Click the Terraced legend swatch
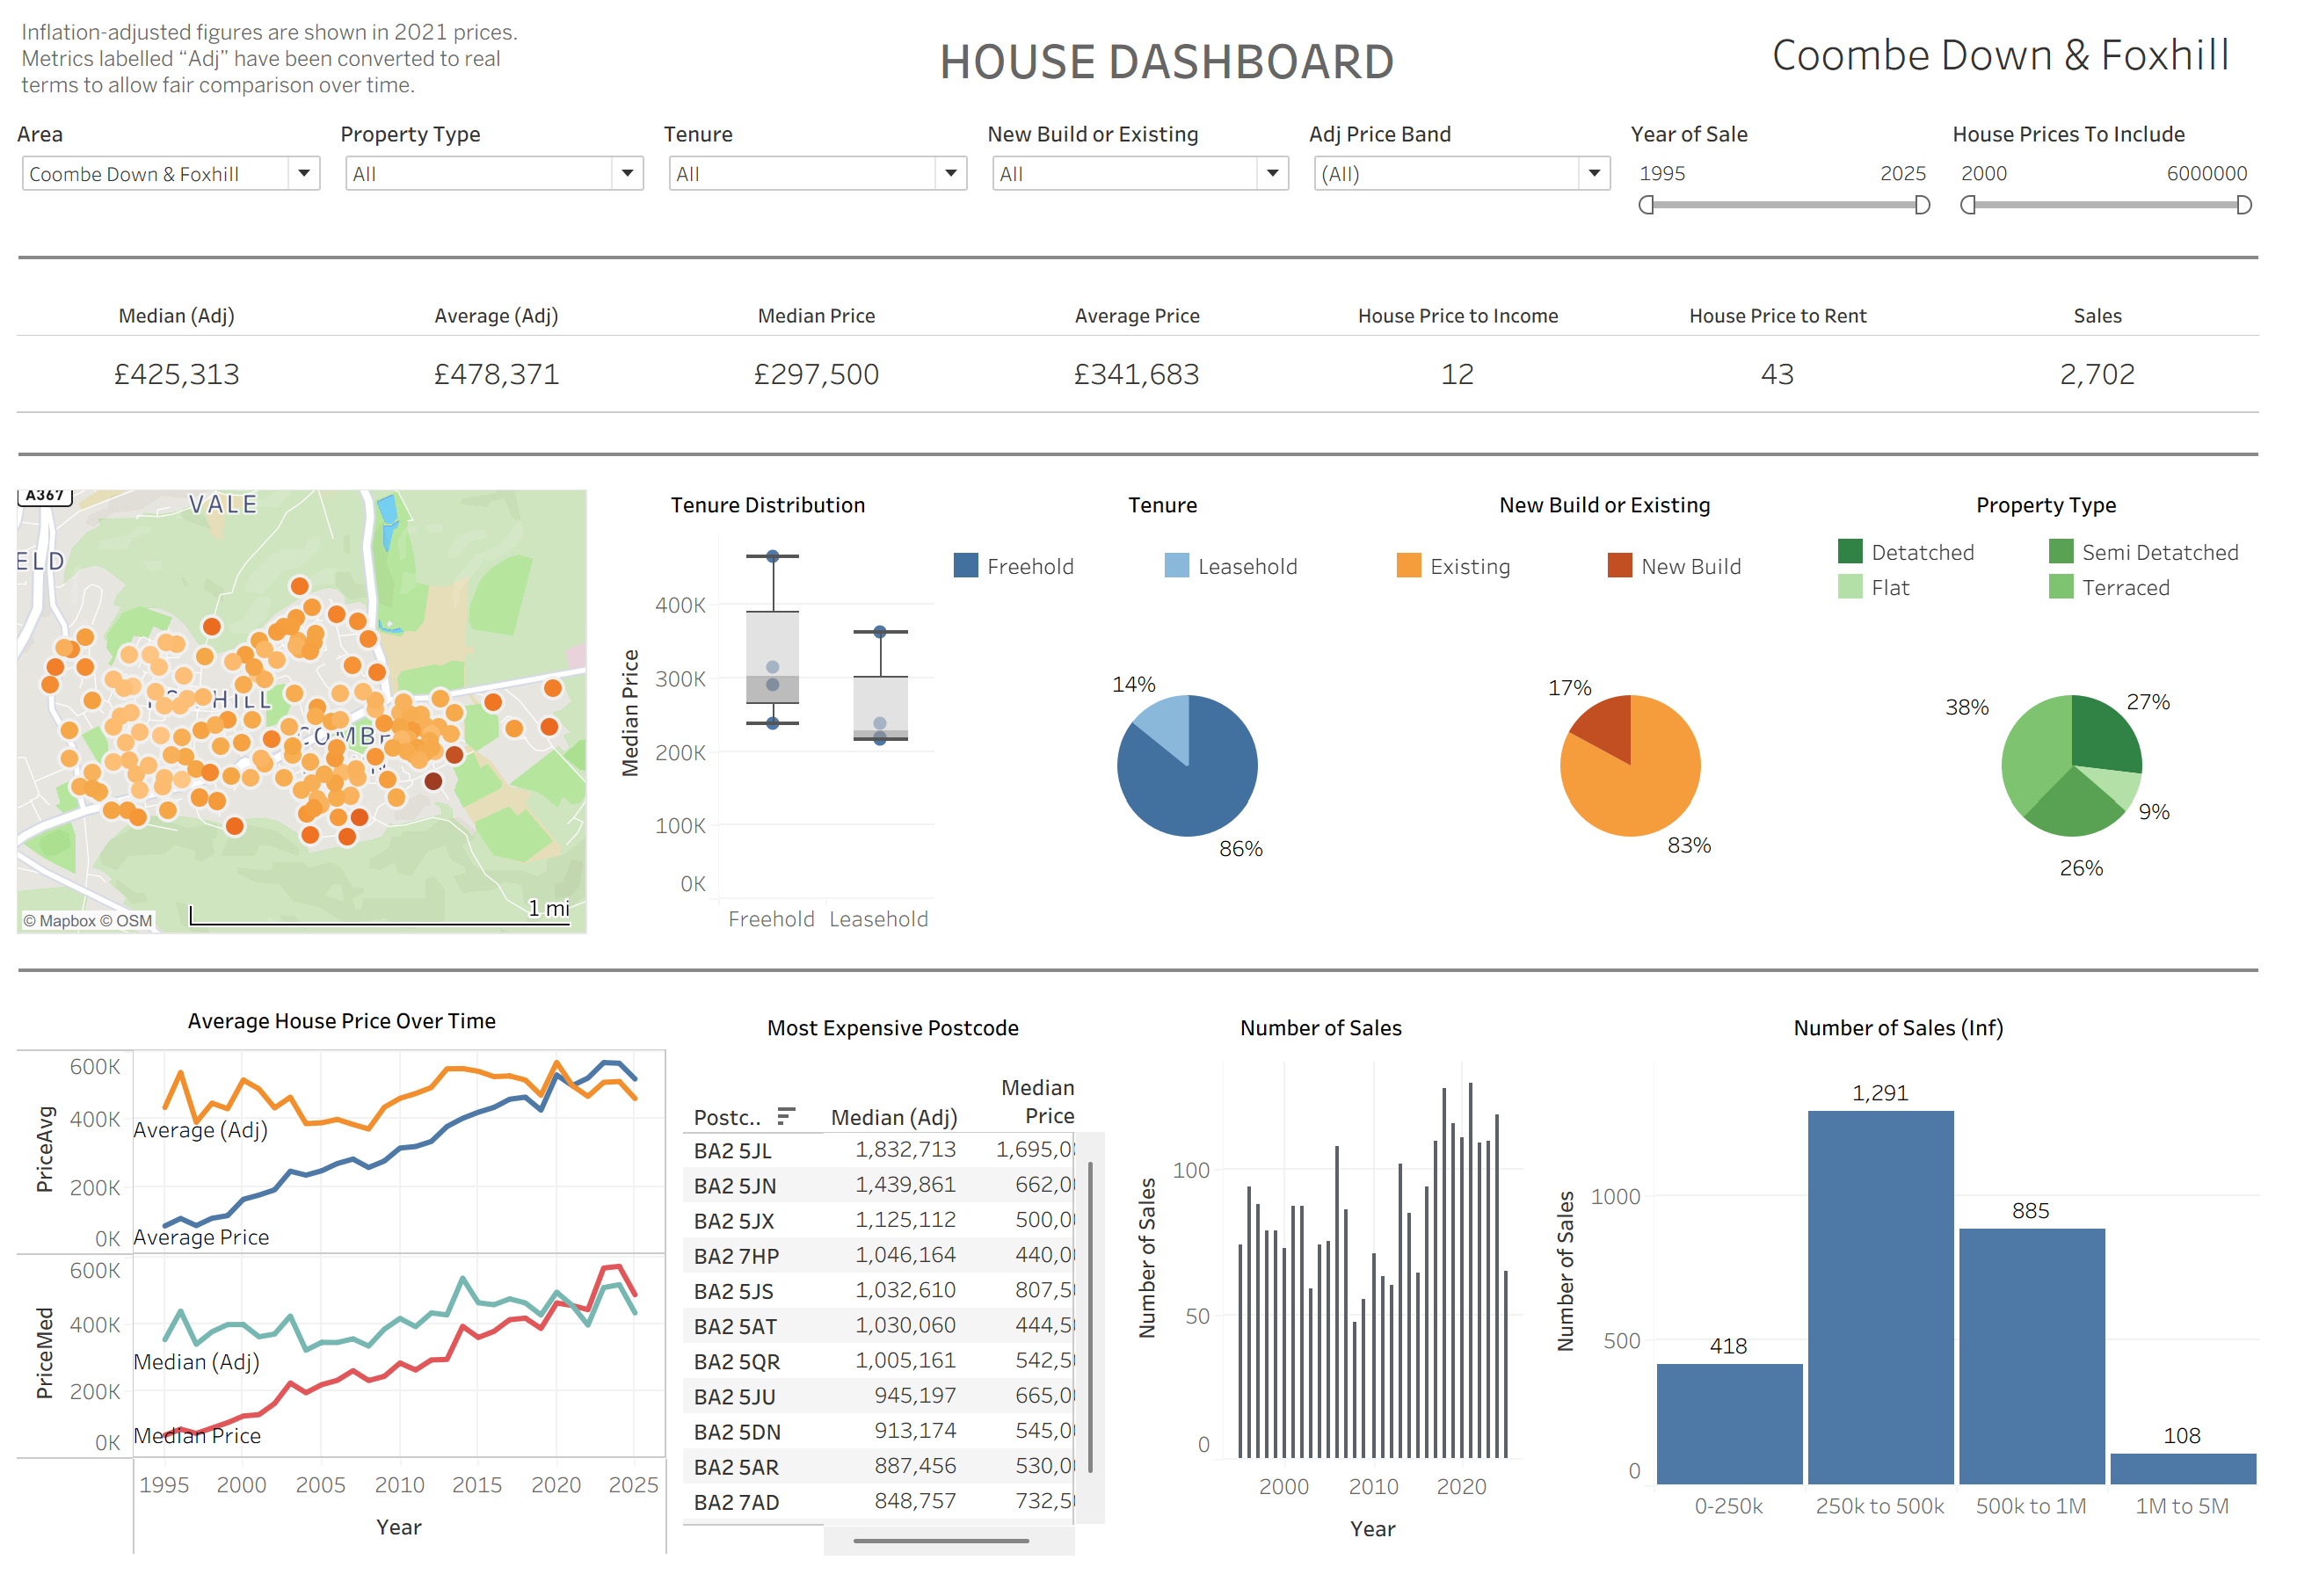2319x1596 pixels. pyautogui.click(x=2063, y=587)
